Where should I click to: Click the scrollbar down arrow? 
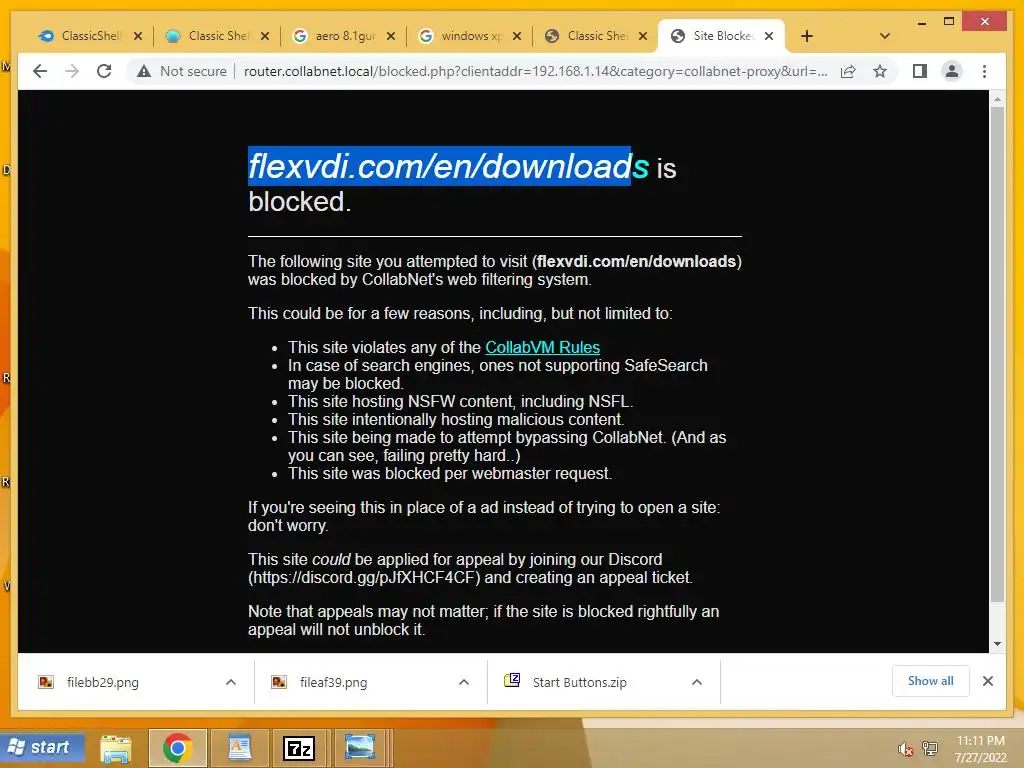pos(997,644)
